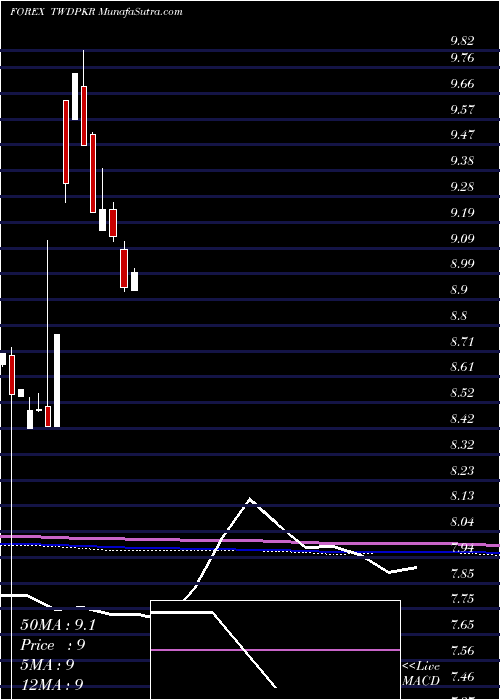Click the 8.04 price axis label
The width and height of the screenshot is (500, 700).
(x=462, y=522)
